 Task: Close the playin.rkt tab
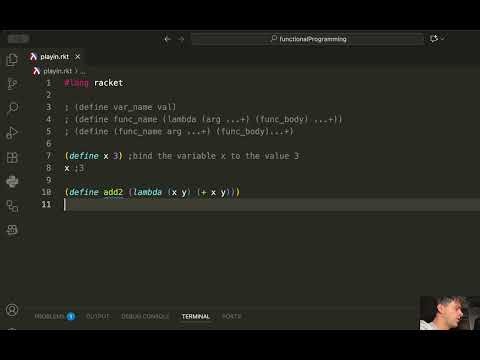pyautogui.click(x=78, y=57)
